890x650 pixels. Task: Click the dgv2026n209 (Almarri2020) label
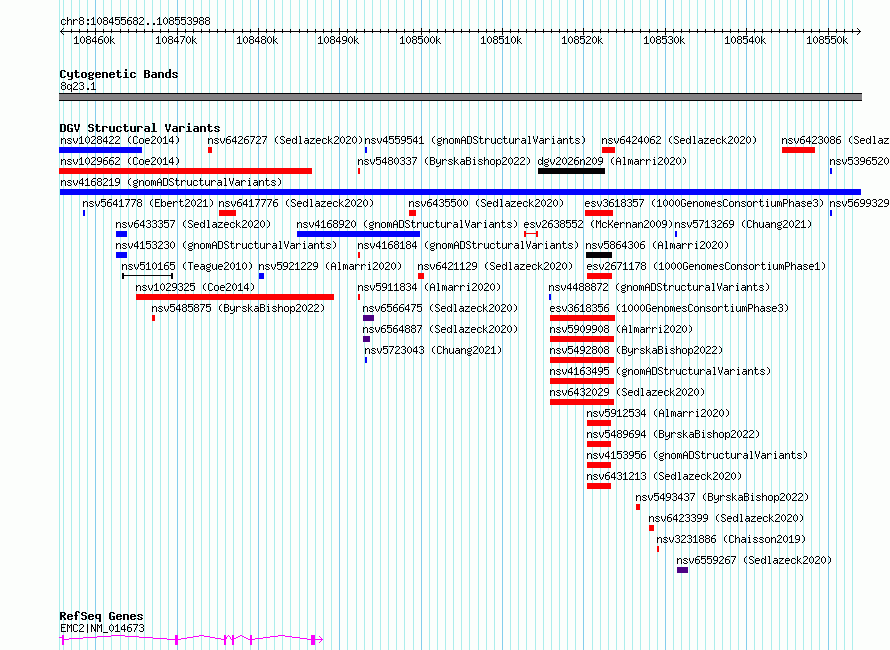612,161
